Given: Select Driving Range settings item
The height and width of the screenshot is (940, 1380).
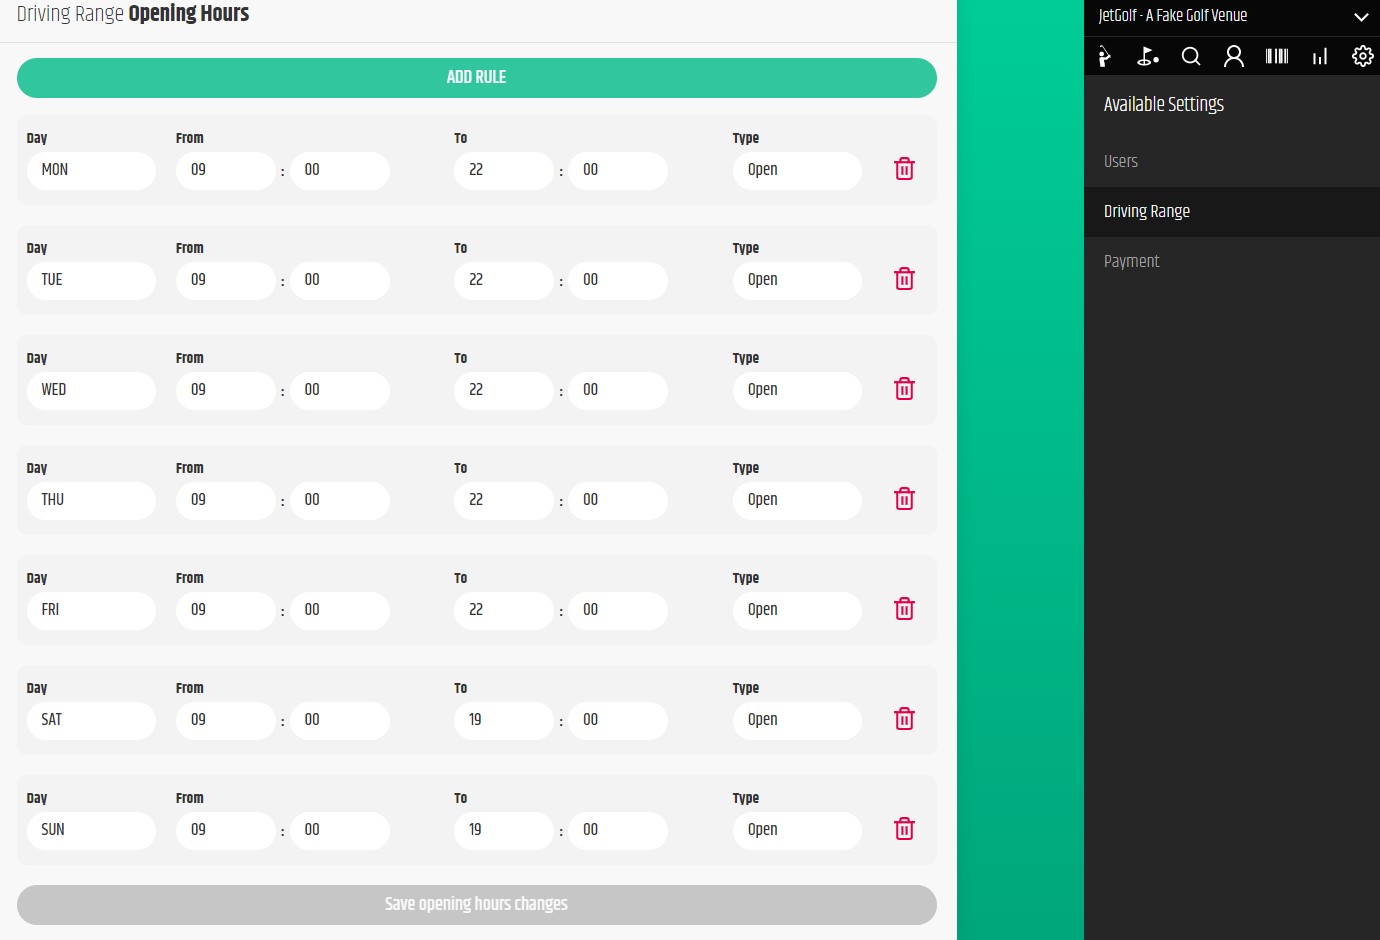Looking at the screenshot, I should point(1232,211).
